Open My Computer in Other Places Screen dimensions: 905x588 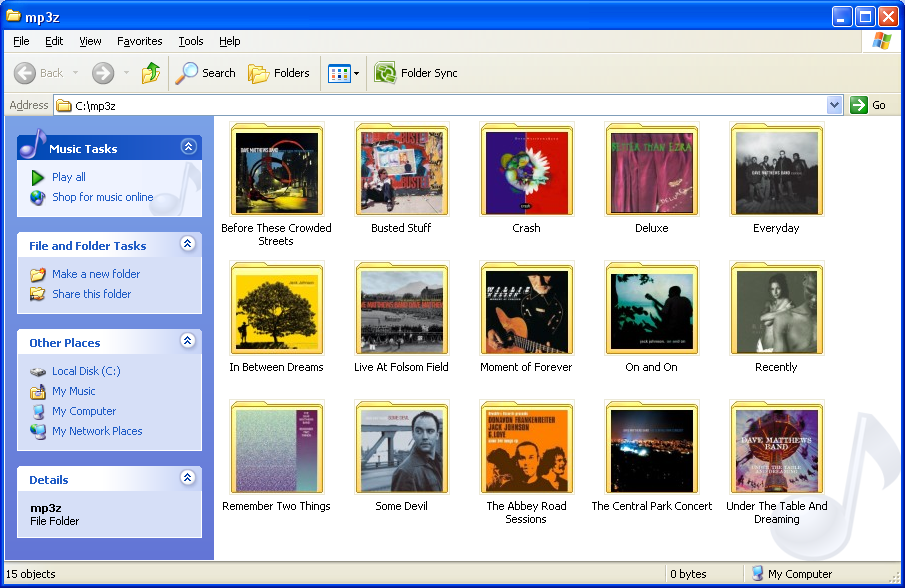pos(84,411)
